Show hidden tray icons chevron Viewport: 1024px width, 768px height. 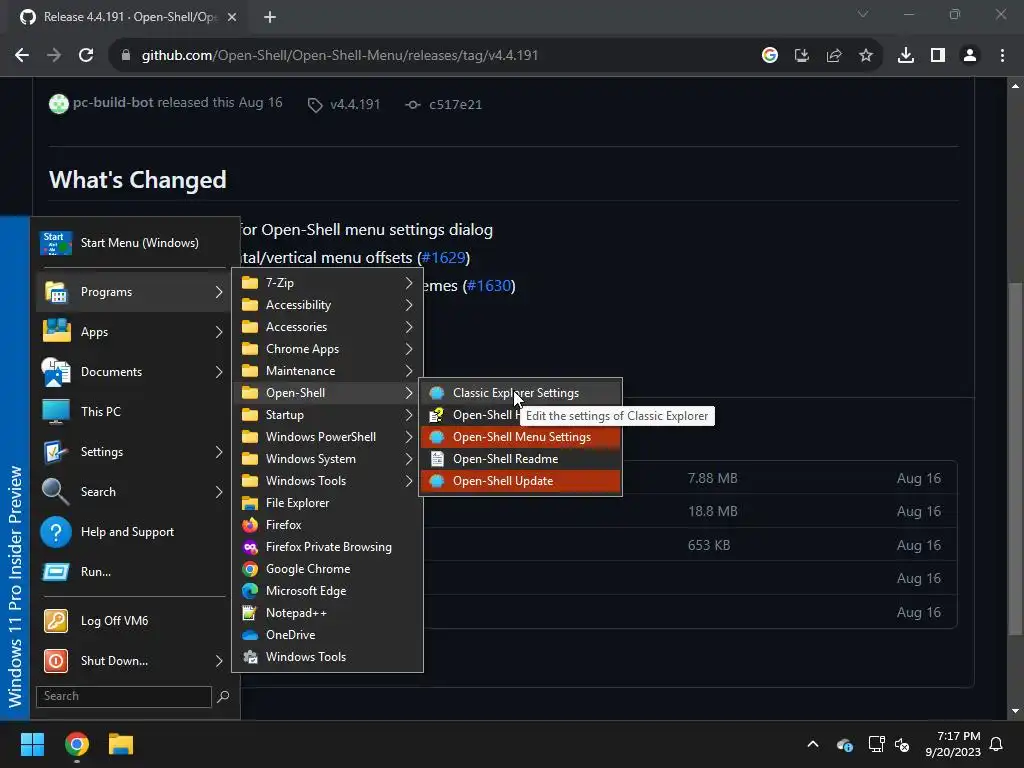813,744
